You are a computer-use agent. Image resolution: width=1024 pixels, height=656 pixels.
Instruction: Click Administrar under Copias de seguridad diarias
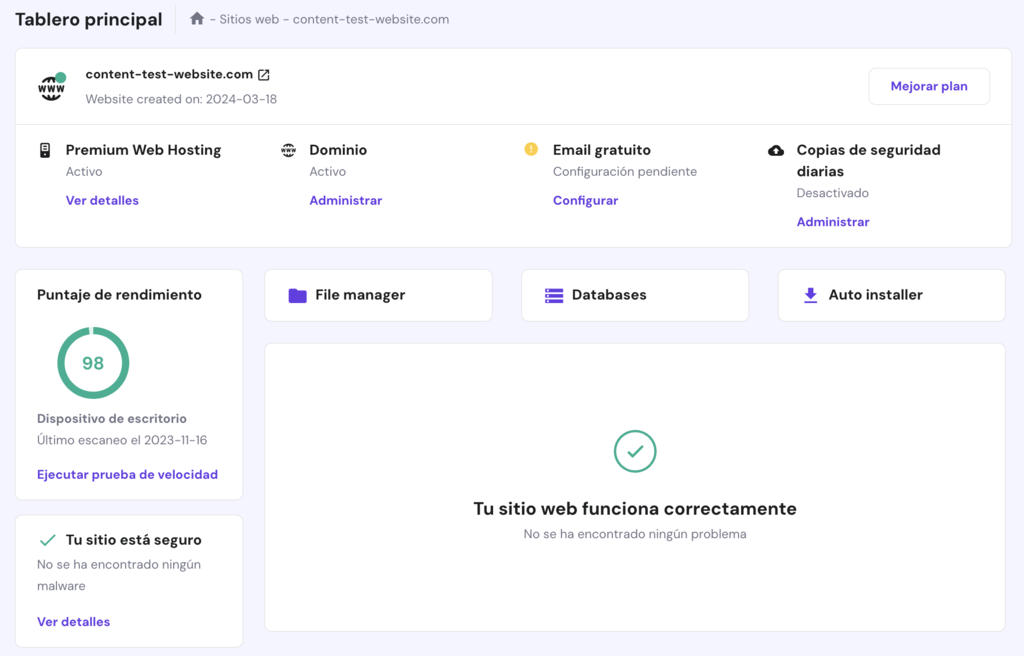[833, 221]
